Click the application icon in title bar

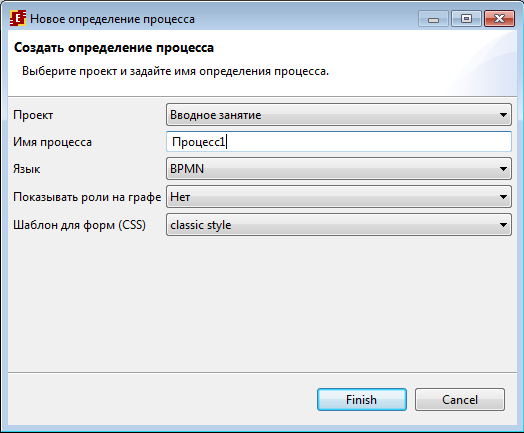[18, 18]
